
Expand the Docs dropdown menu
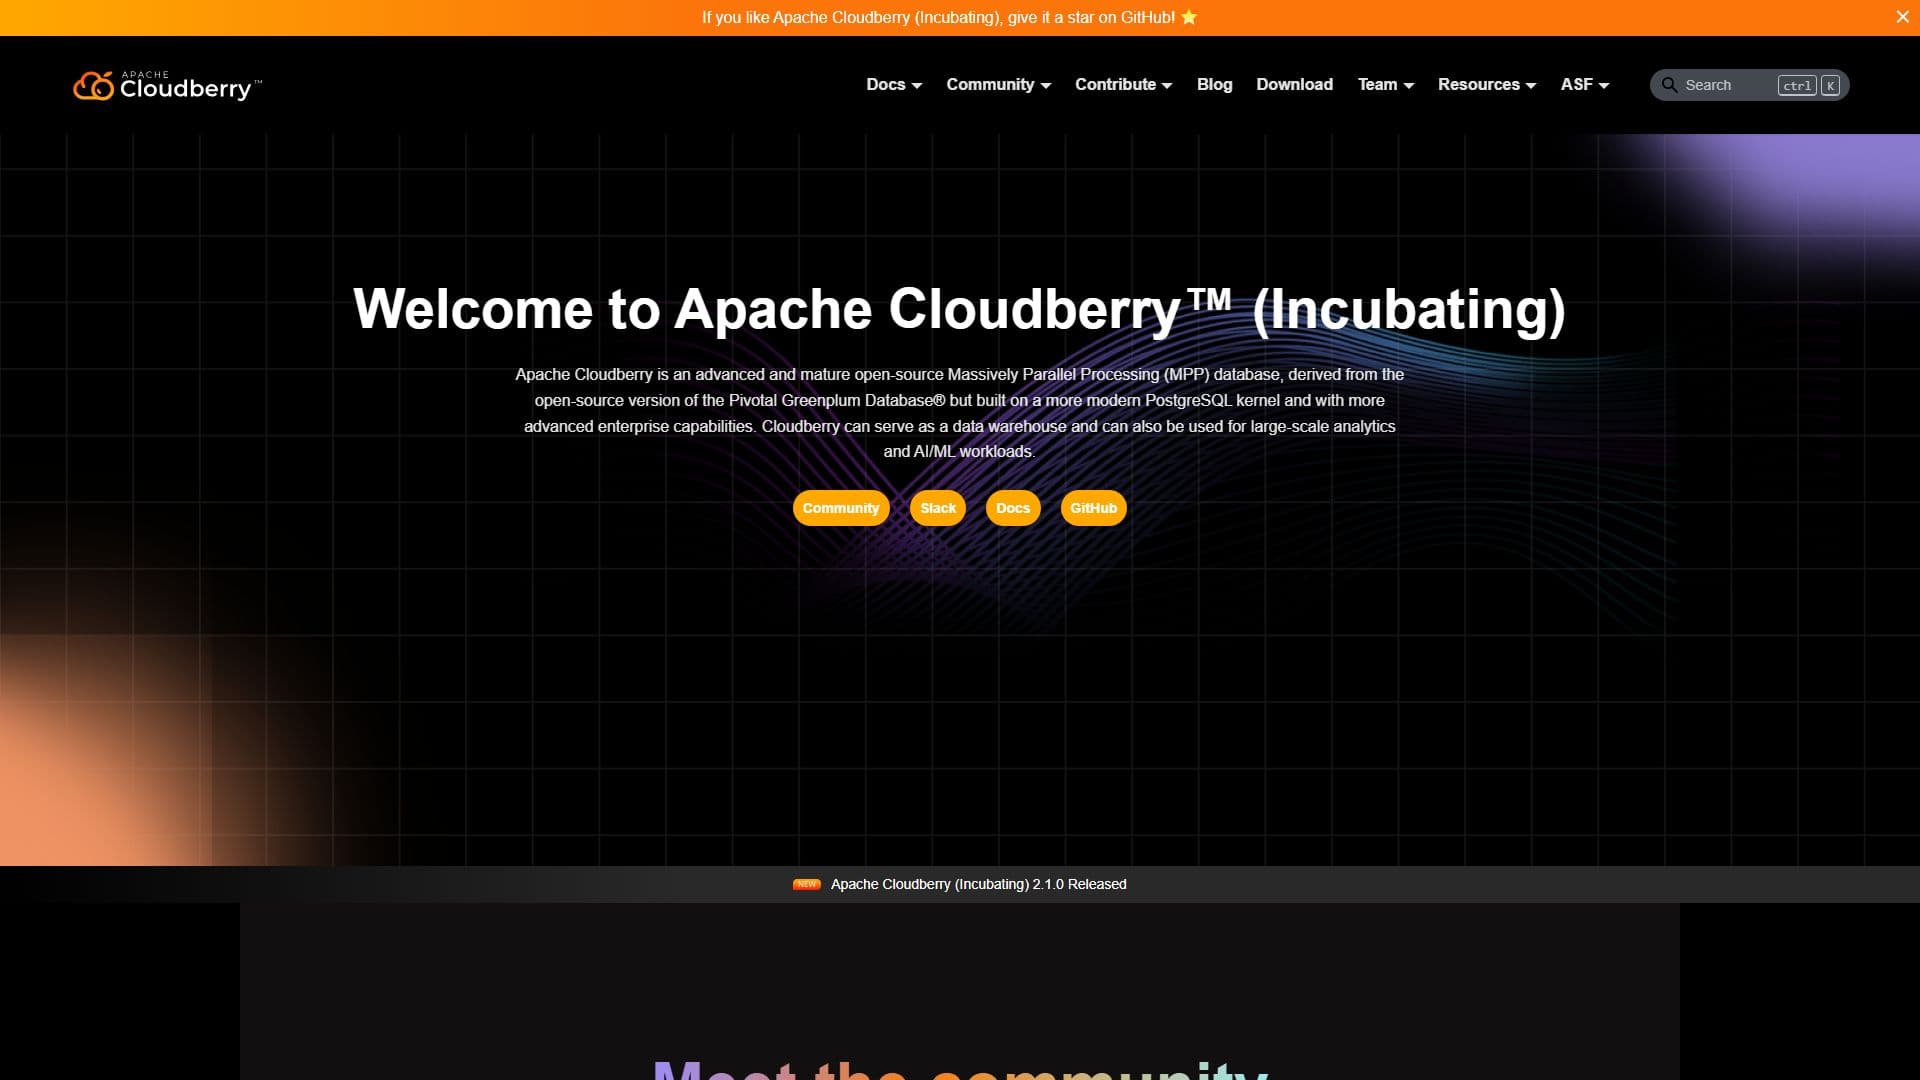894,84
